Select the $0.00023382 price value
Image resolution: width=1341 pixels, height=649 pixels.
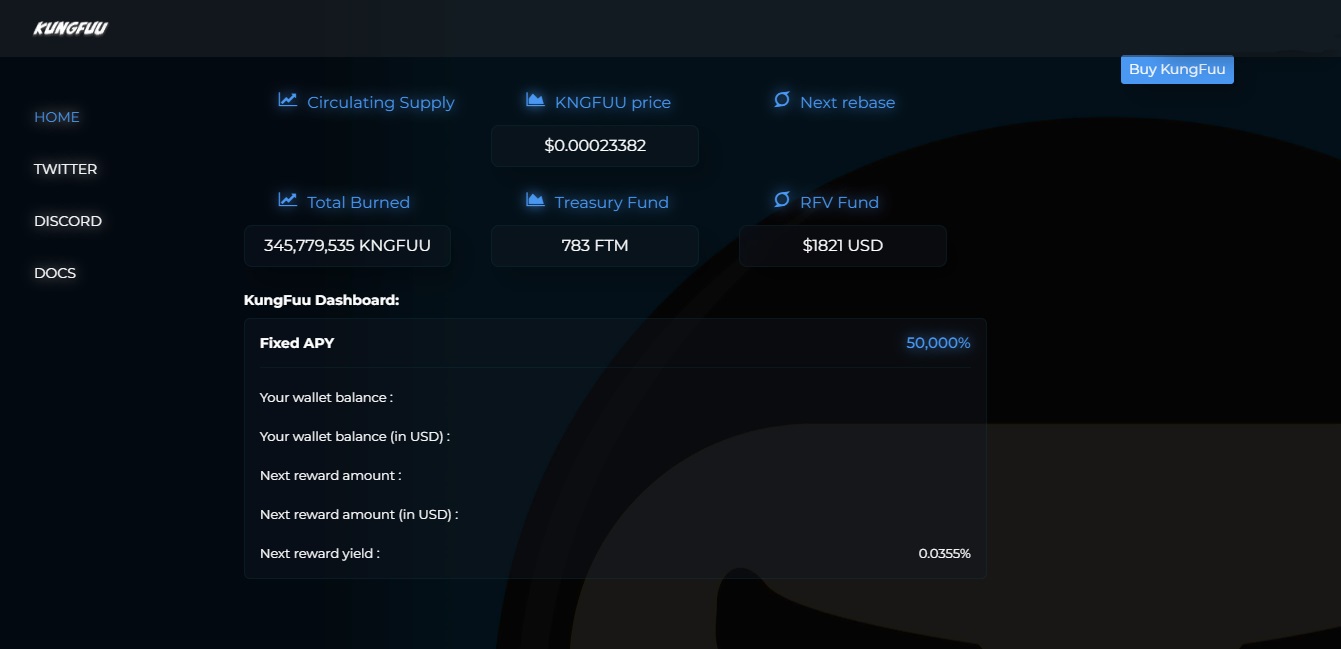595,146
